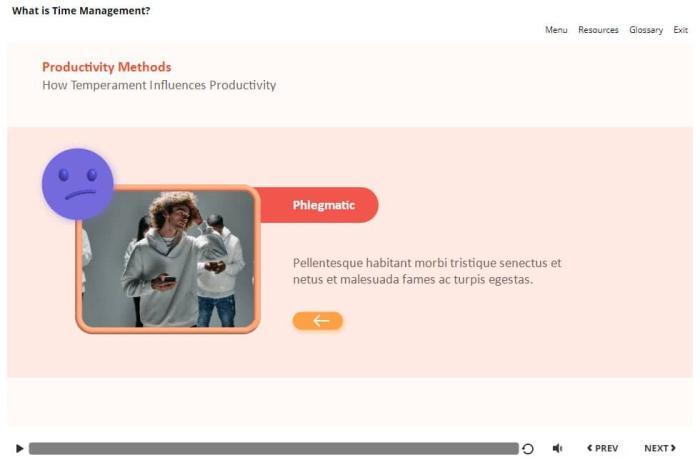Click the purple sad face emoji

pyautogui.click(x=78, y=184)
